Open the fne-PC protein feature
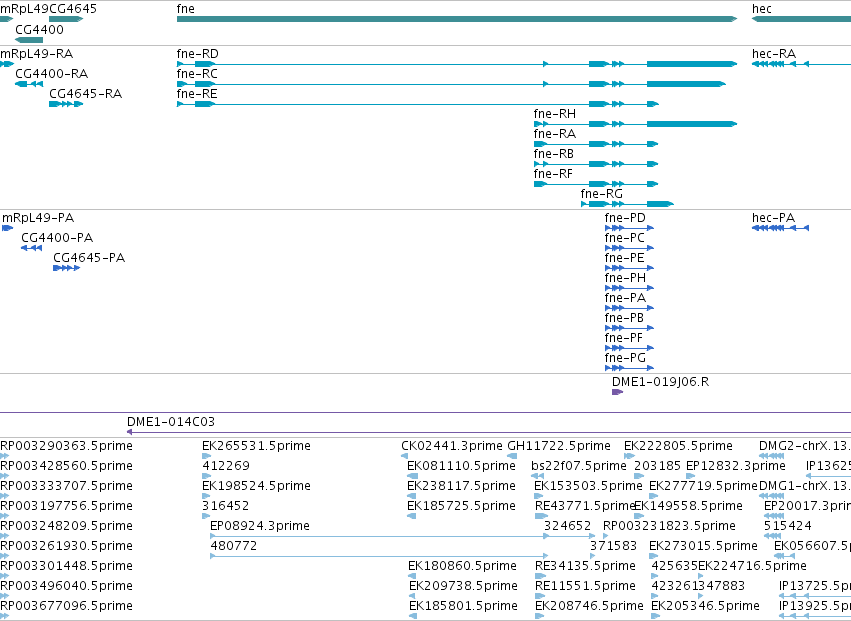 (x=629, y=248)
